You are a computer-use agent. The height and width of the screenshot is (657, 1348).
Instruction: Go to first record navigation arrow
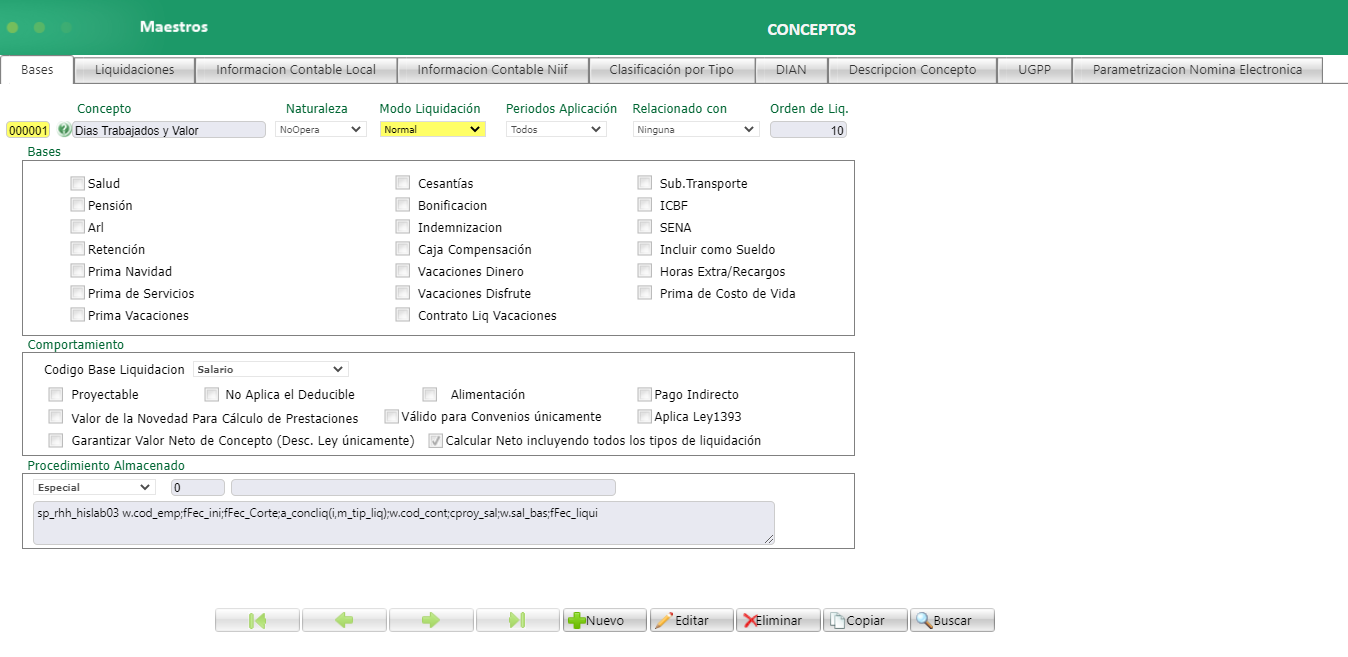coord(257,620)
